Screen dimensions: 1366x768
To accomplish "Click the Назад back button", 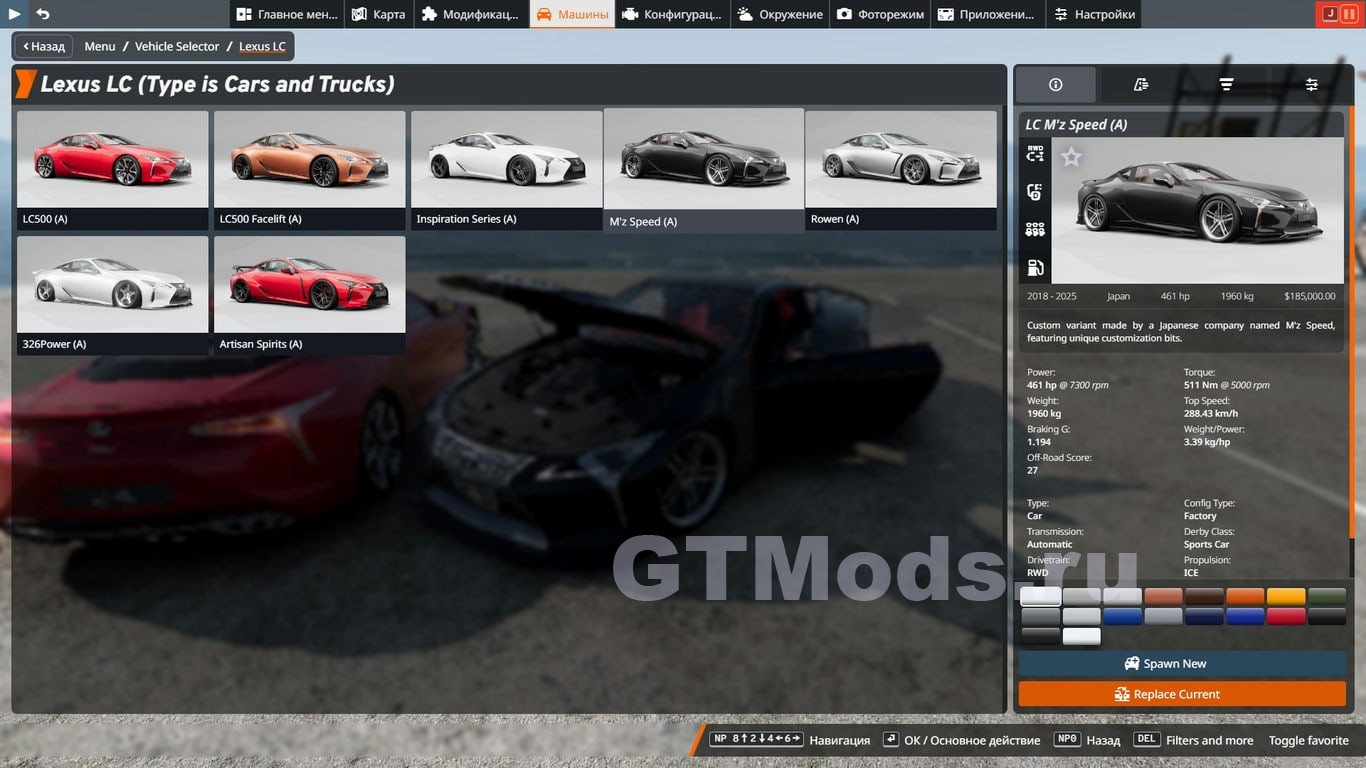I will click(x=42, y=46).
